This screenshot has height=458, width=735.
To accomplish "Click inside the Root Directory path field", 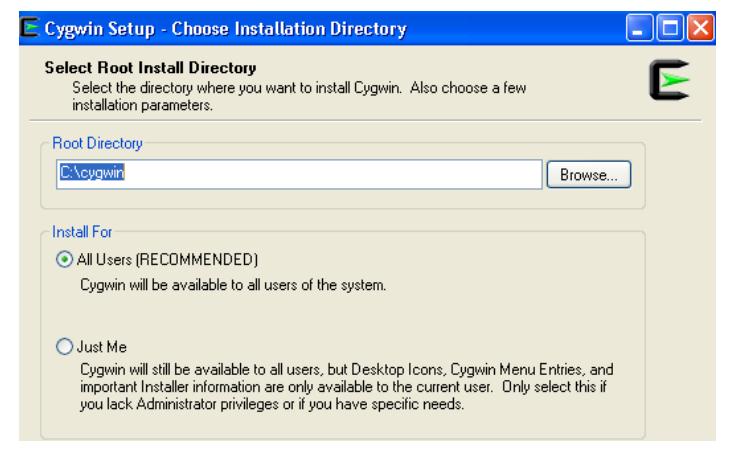I will pyautogui.click(x=340, y=173).
